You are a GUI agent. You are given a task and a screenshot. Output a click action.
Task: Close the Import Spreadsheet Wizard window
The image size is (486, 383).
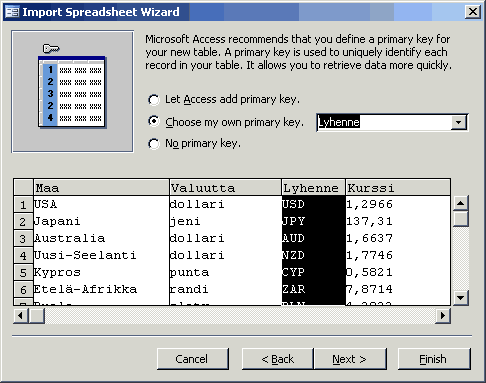coord(473,12)
